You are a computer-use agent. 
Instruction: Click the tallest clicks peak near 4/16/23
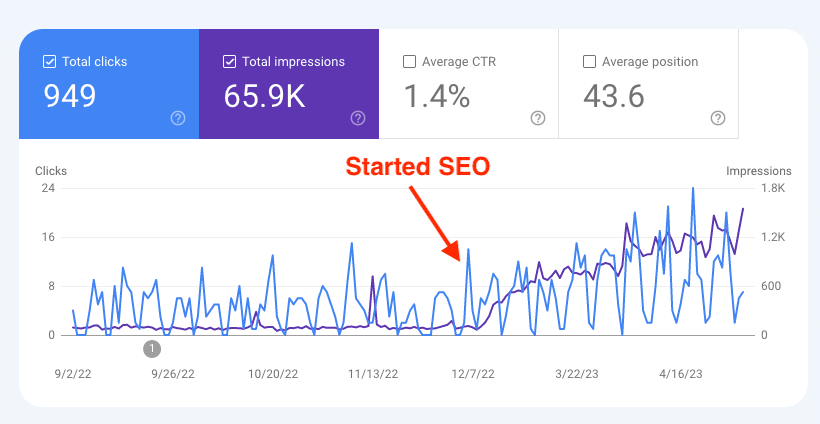(693, 188)
